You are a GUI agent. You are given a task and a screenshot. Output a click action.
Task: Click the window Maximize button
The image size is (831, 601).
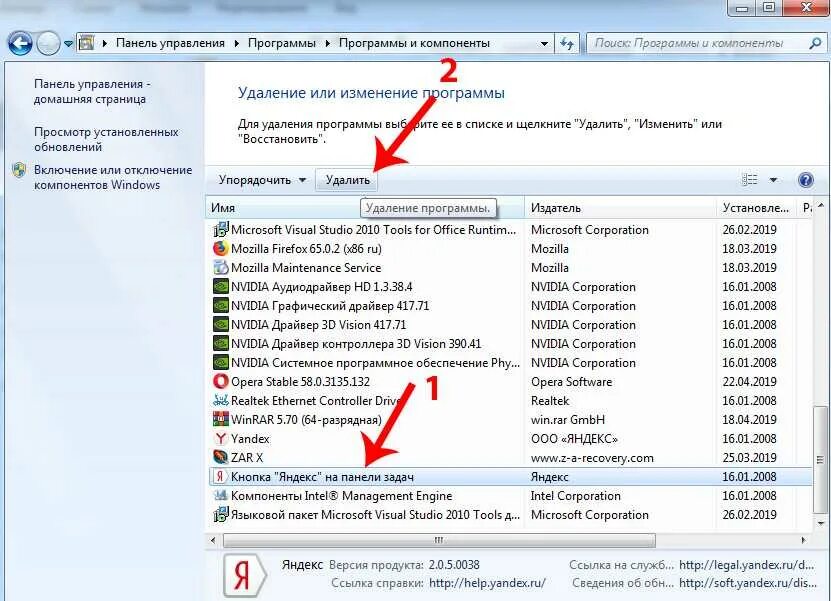coord(770,7)
